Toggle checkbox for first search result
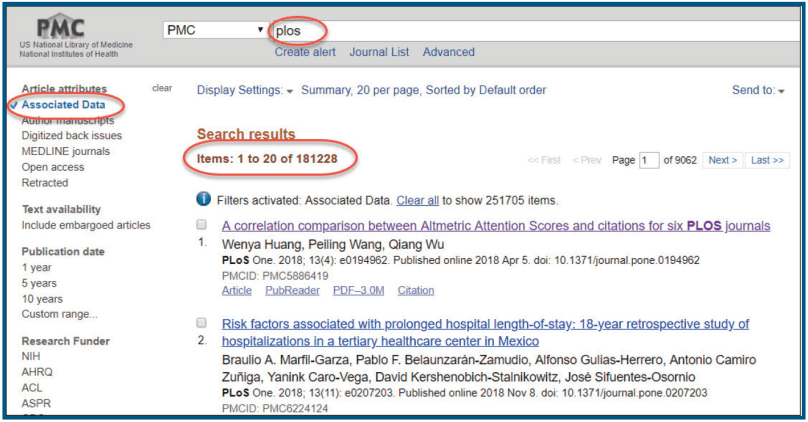 point(202,225)
